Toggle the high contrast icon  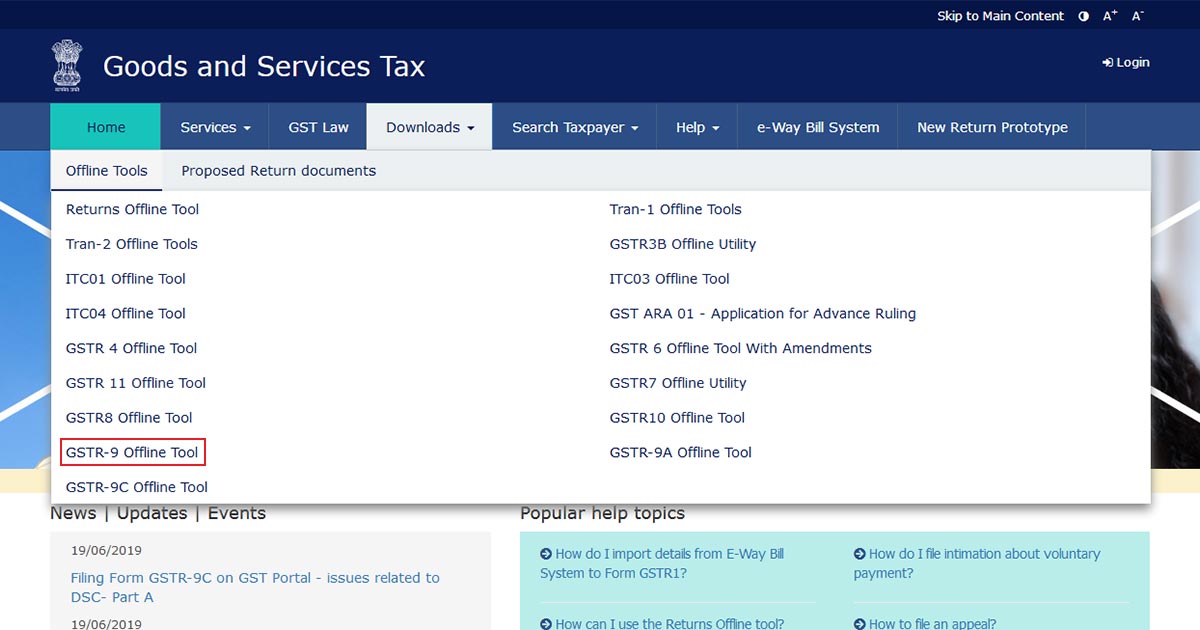1084,16
